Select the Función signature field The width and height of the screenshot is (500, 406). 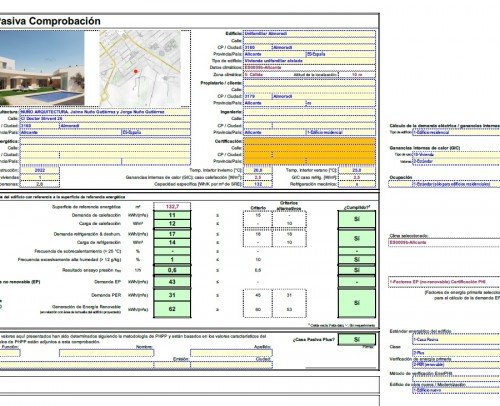[10, 353]
